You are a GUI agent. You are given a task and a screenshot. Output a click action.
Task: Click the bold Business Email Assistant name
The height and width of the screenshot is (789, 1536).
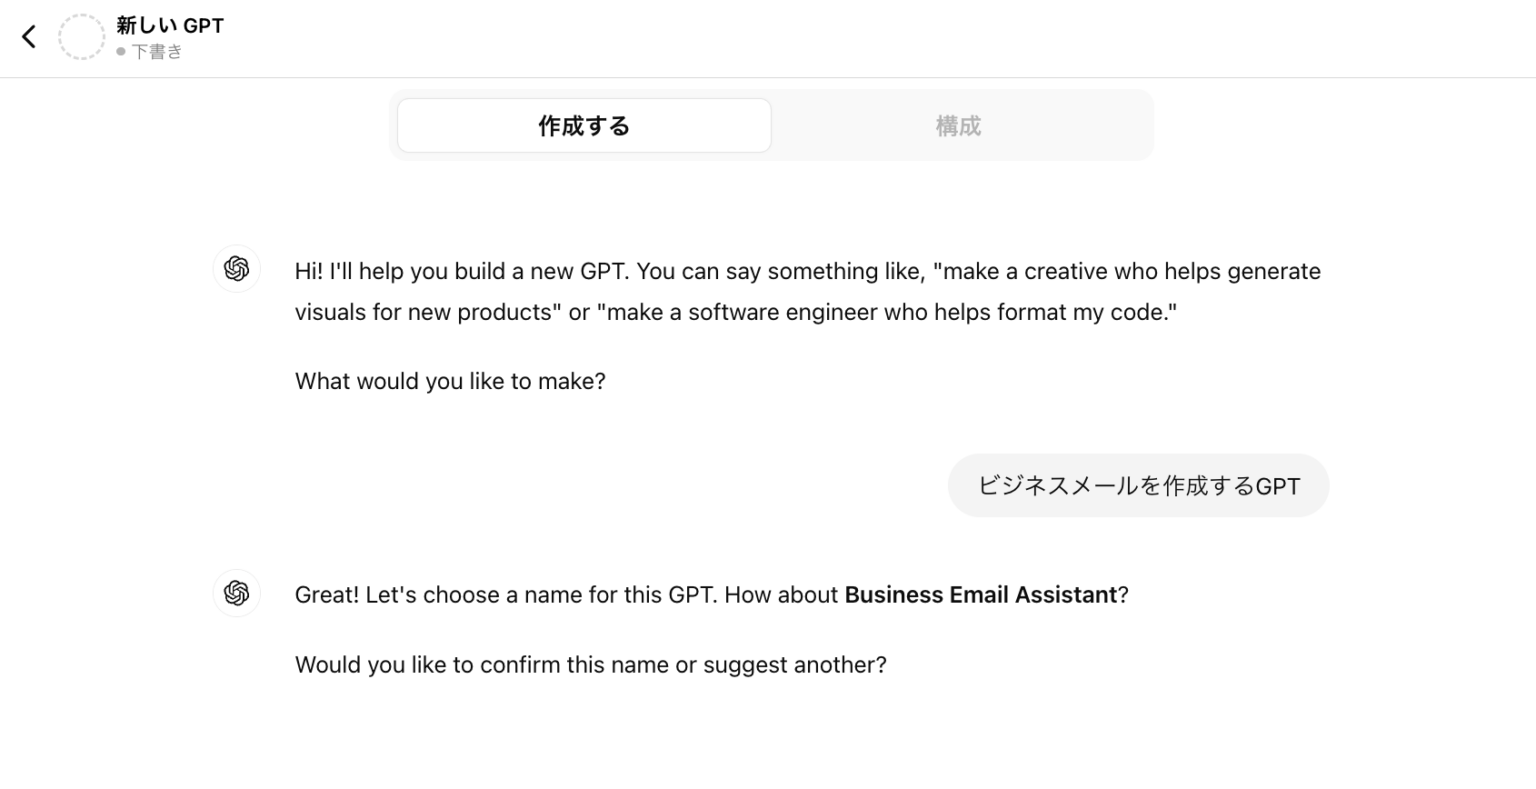click(x=980, y=595)
